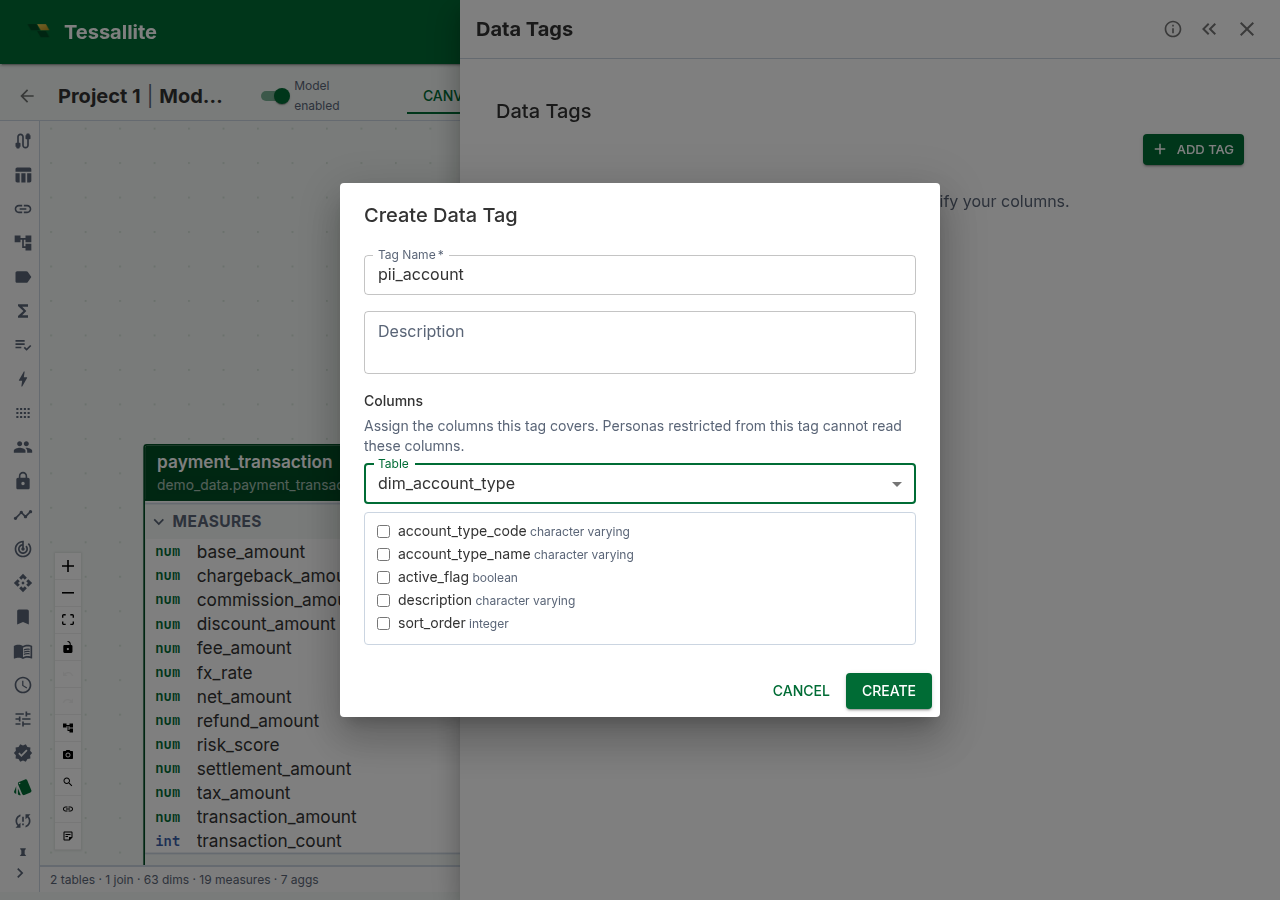The image size is (1280, 900).
Task: Zoom in the canvas with the plus button
Action: (x=68, y=566)
